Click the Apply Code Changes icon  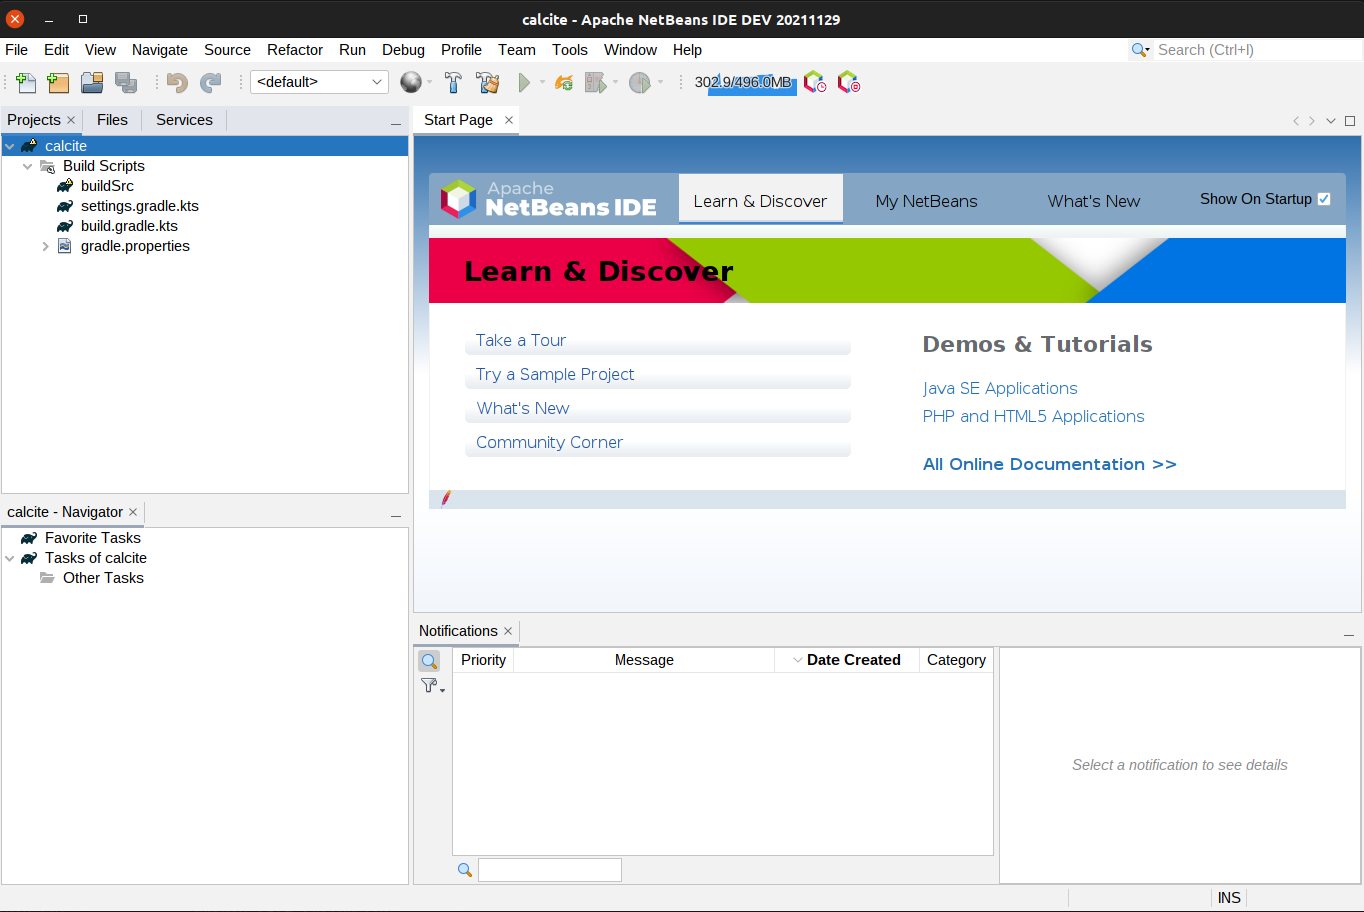coord(564,83)
